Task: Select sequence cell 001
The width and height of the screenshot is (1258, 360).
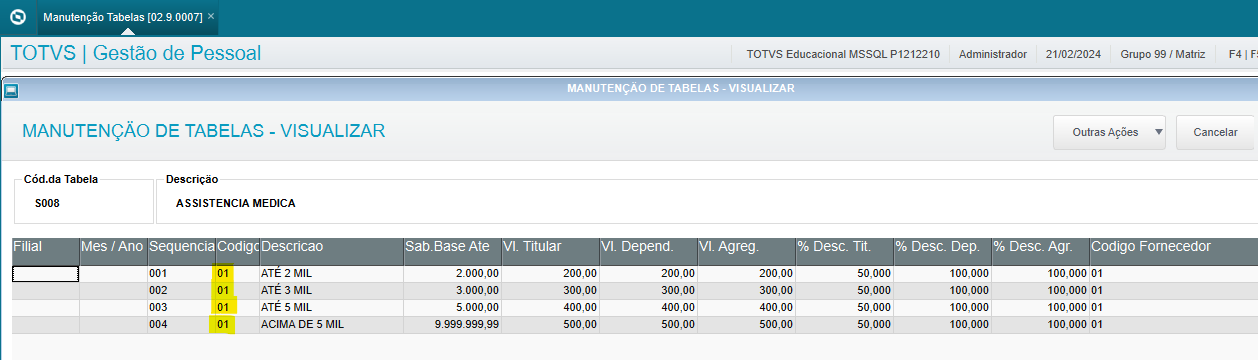Action: 181,274
